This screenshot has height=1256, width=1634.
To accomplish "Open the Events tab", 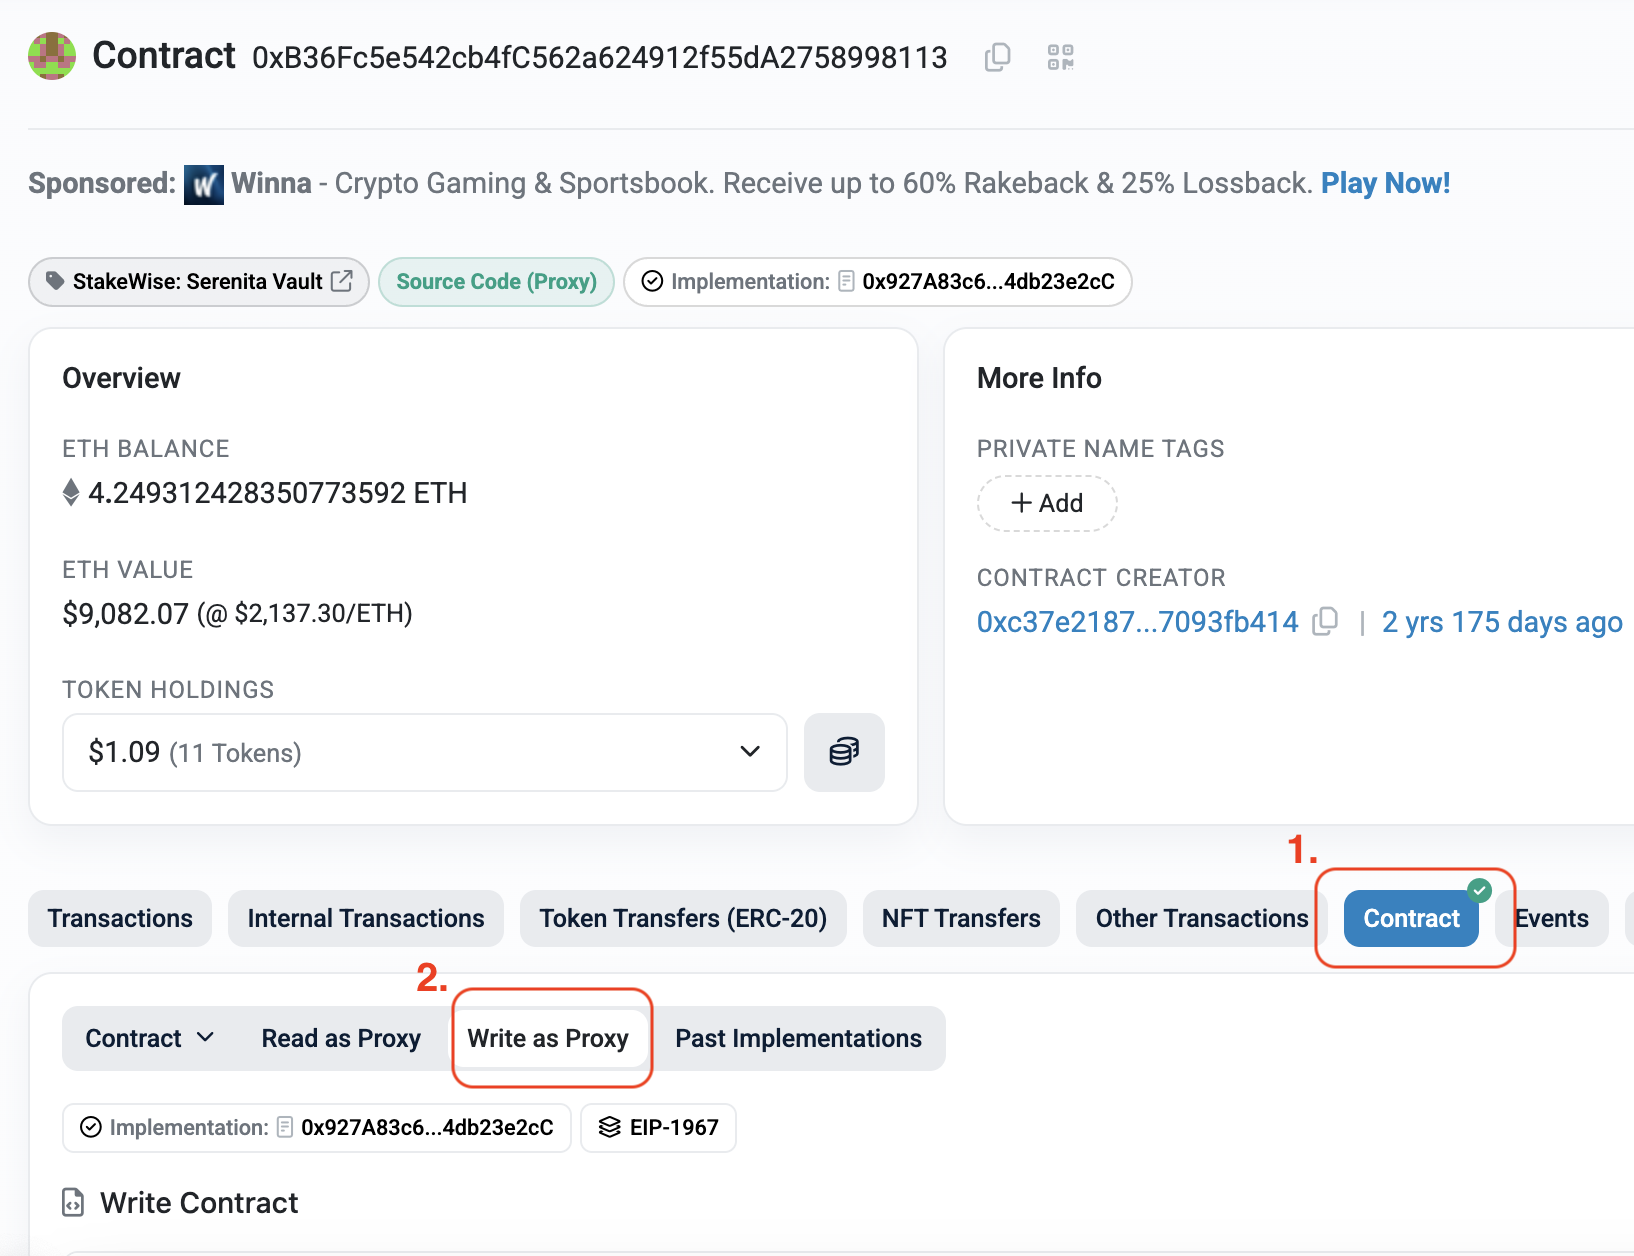I will click(x=1552, y=918).
